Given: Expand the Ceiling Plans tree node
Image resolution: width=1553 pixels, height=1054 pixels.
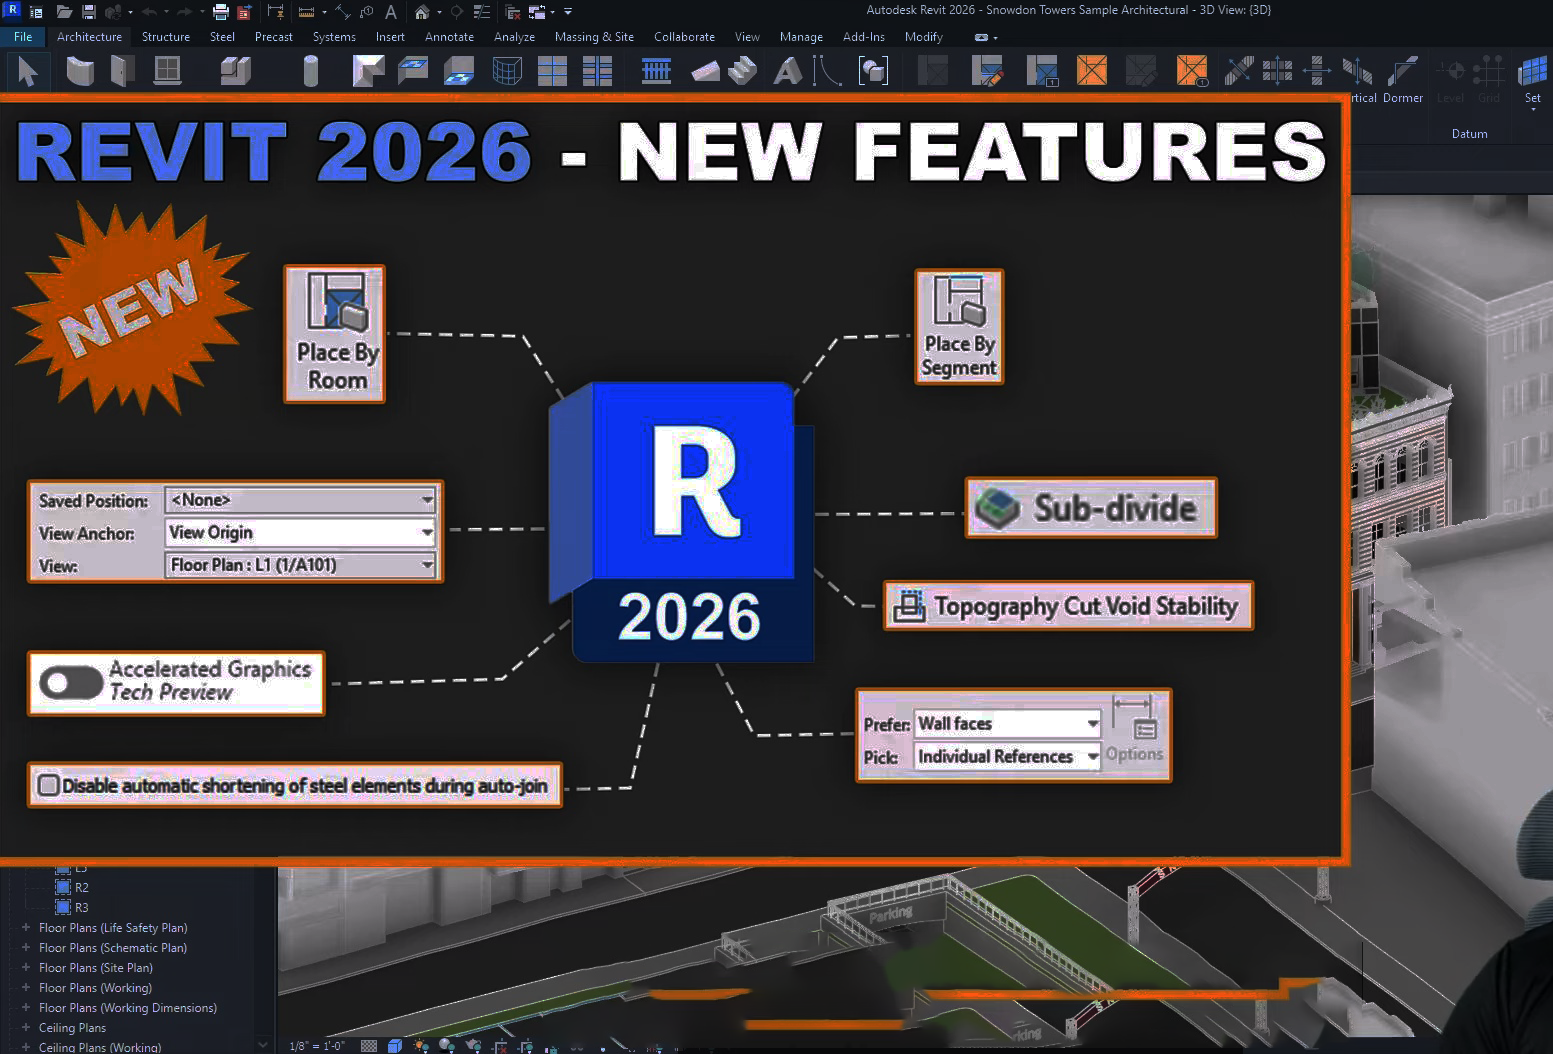Looking at the screenshot, I should [x=26, y=1027].
